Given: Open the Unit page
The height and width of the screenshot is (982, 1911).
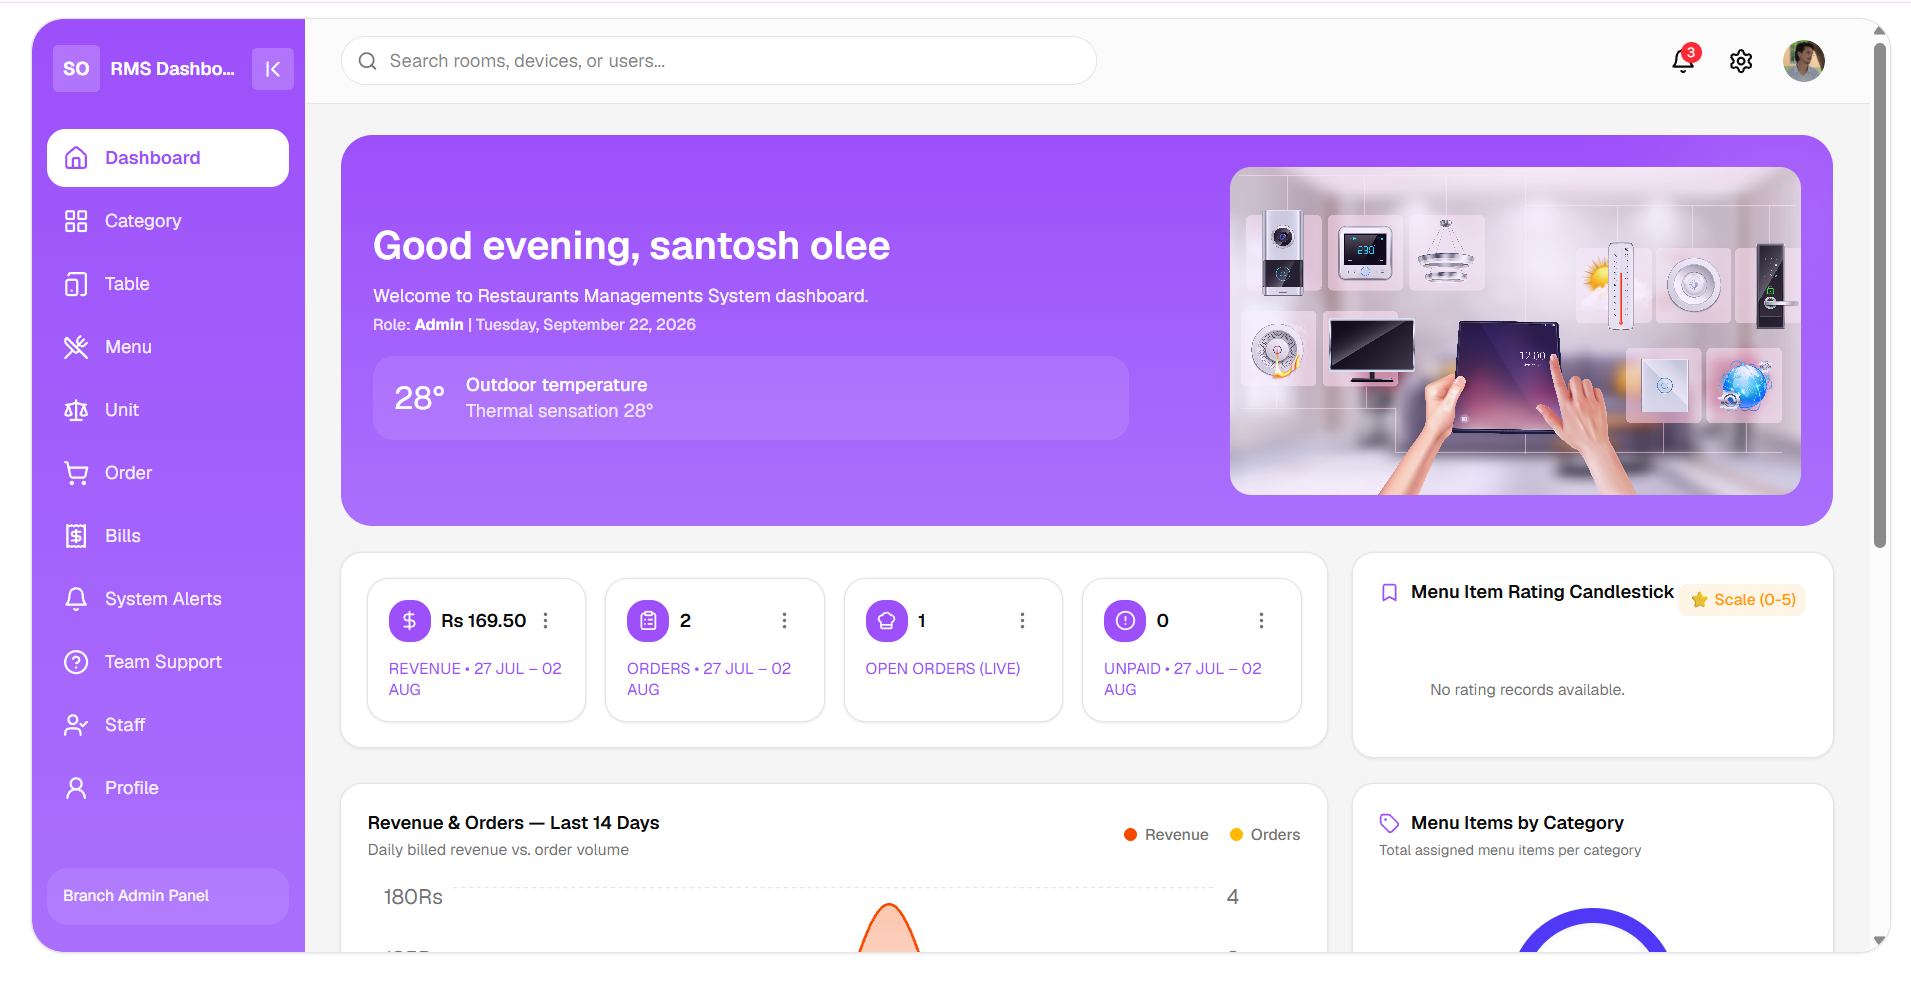Looking at the screenshot, I should pos(168,410).
